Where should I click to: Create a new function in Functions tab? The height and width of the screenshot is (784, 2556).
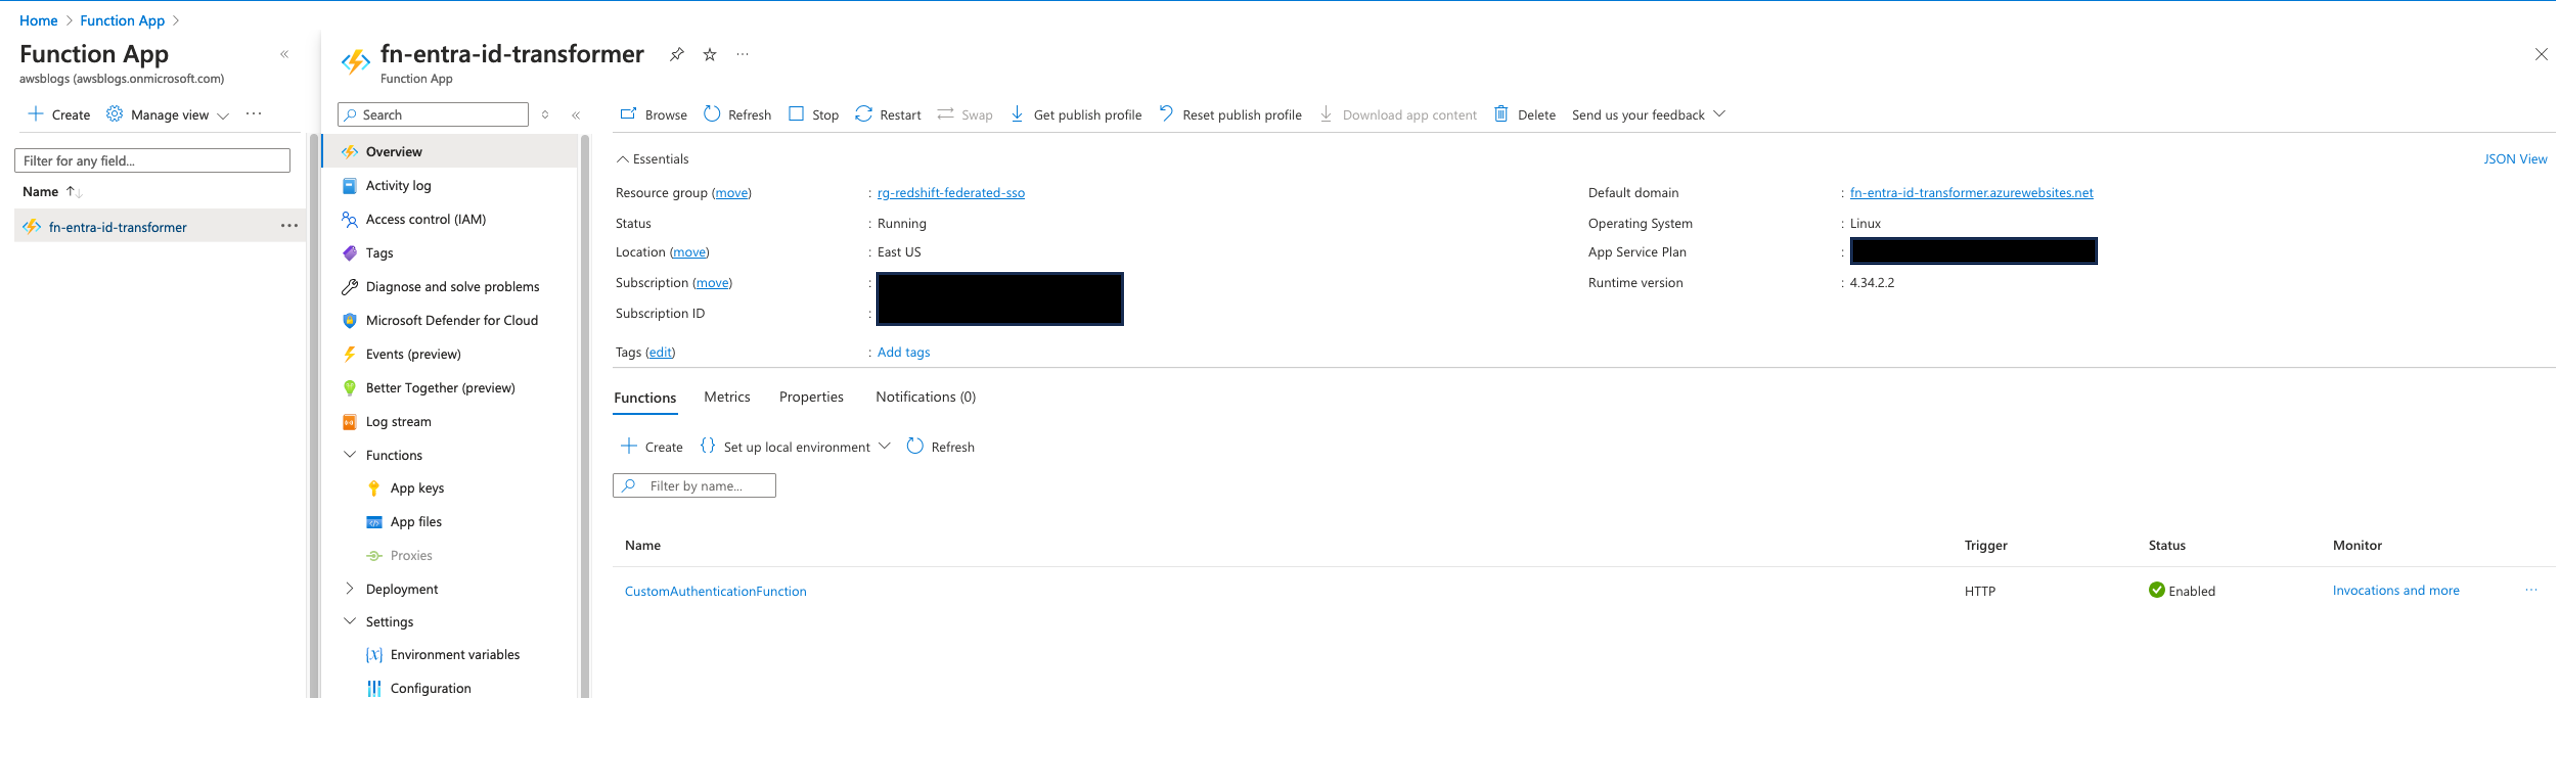pyautogui.click(x=652, y=447)
